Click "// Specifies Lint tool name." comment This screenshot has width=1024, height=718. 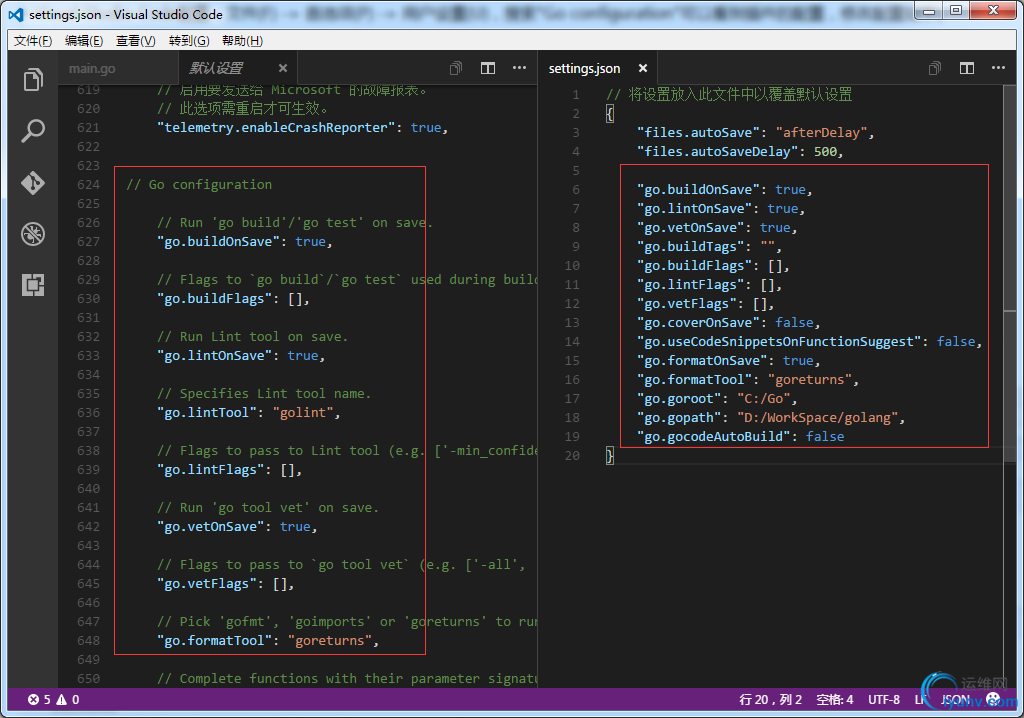(x=264, y=394)
